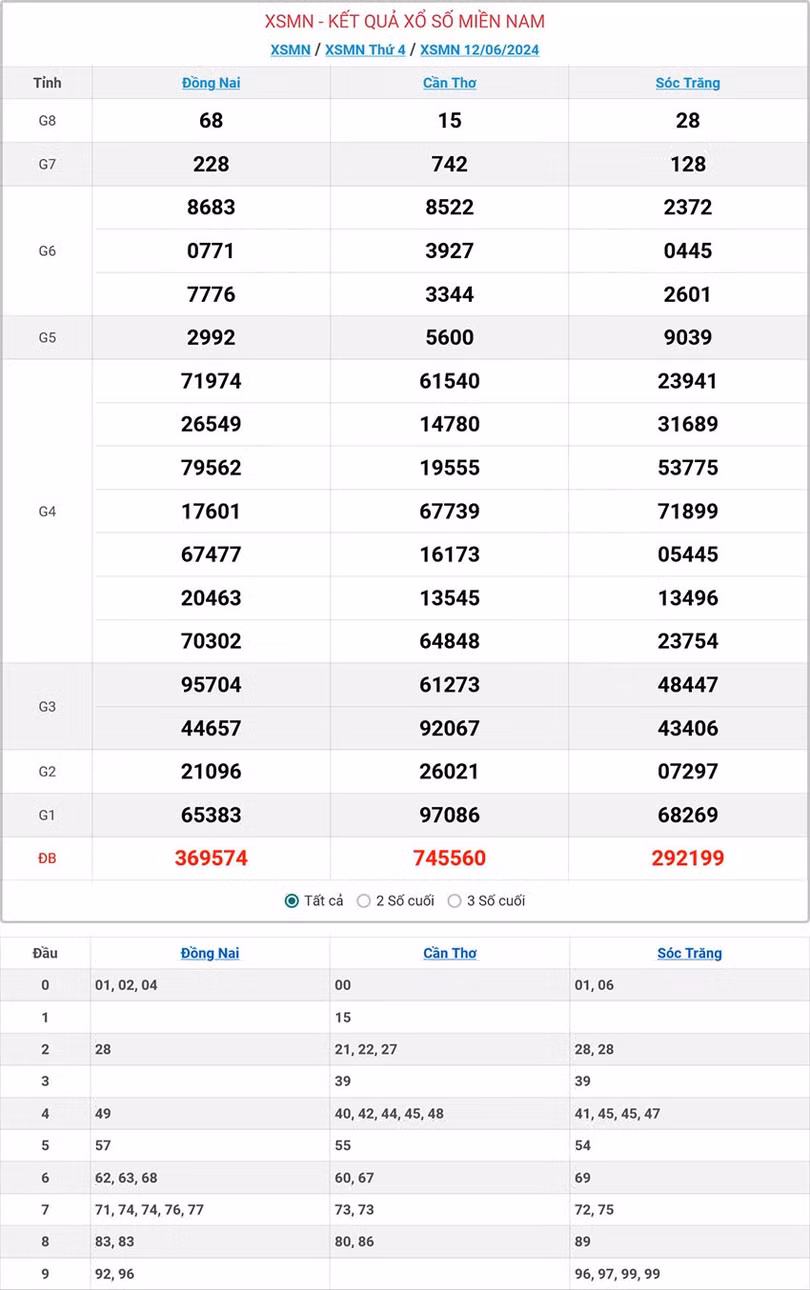The width and height of the screenshot is (810, 1290).
Task: Click Đồng Nai header in results table
Action: point(211,83)
